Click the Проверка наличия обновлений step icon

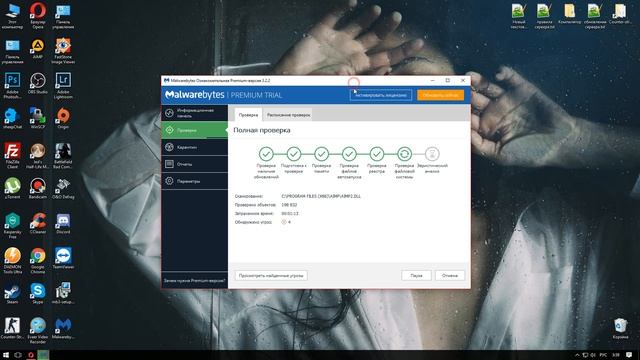pyautogui.click(x=266, y=154)
